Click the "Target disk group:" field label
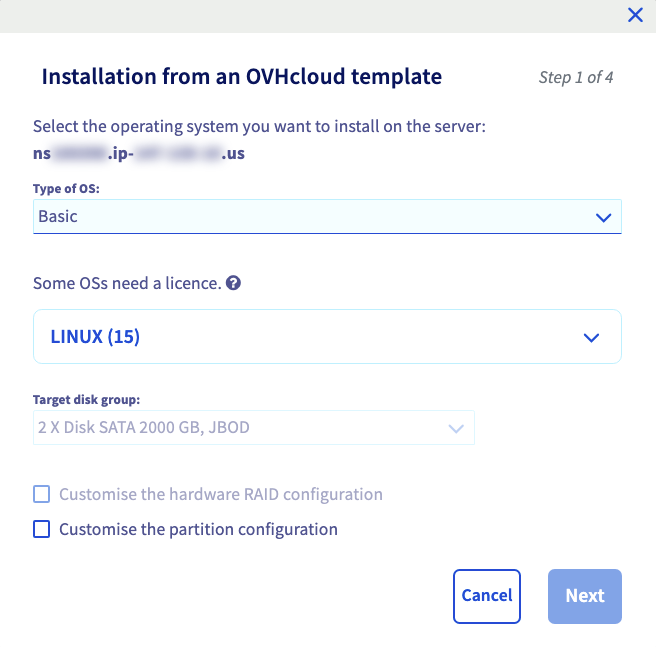Viewport: 656px width, 647px height. point(86,400)
